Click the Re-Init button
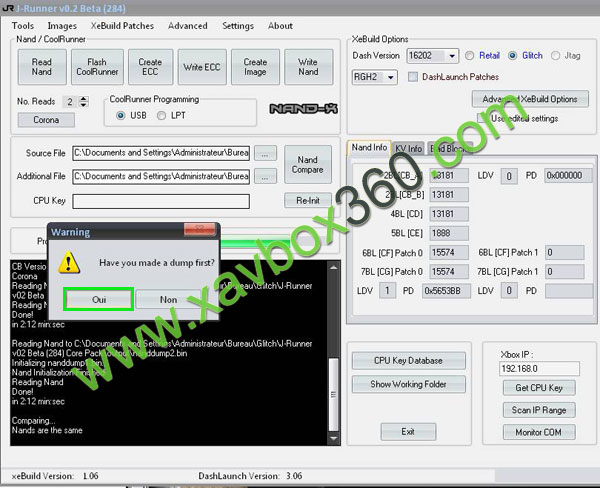The image size is (600, 488). 308,200
